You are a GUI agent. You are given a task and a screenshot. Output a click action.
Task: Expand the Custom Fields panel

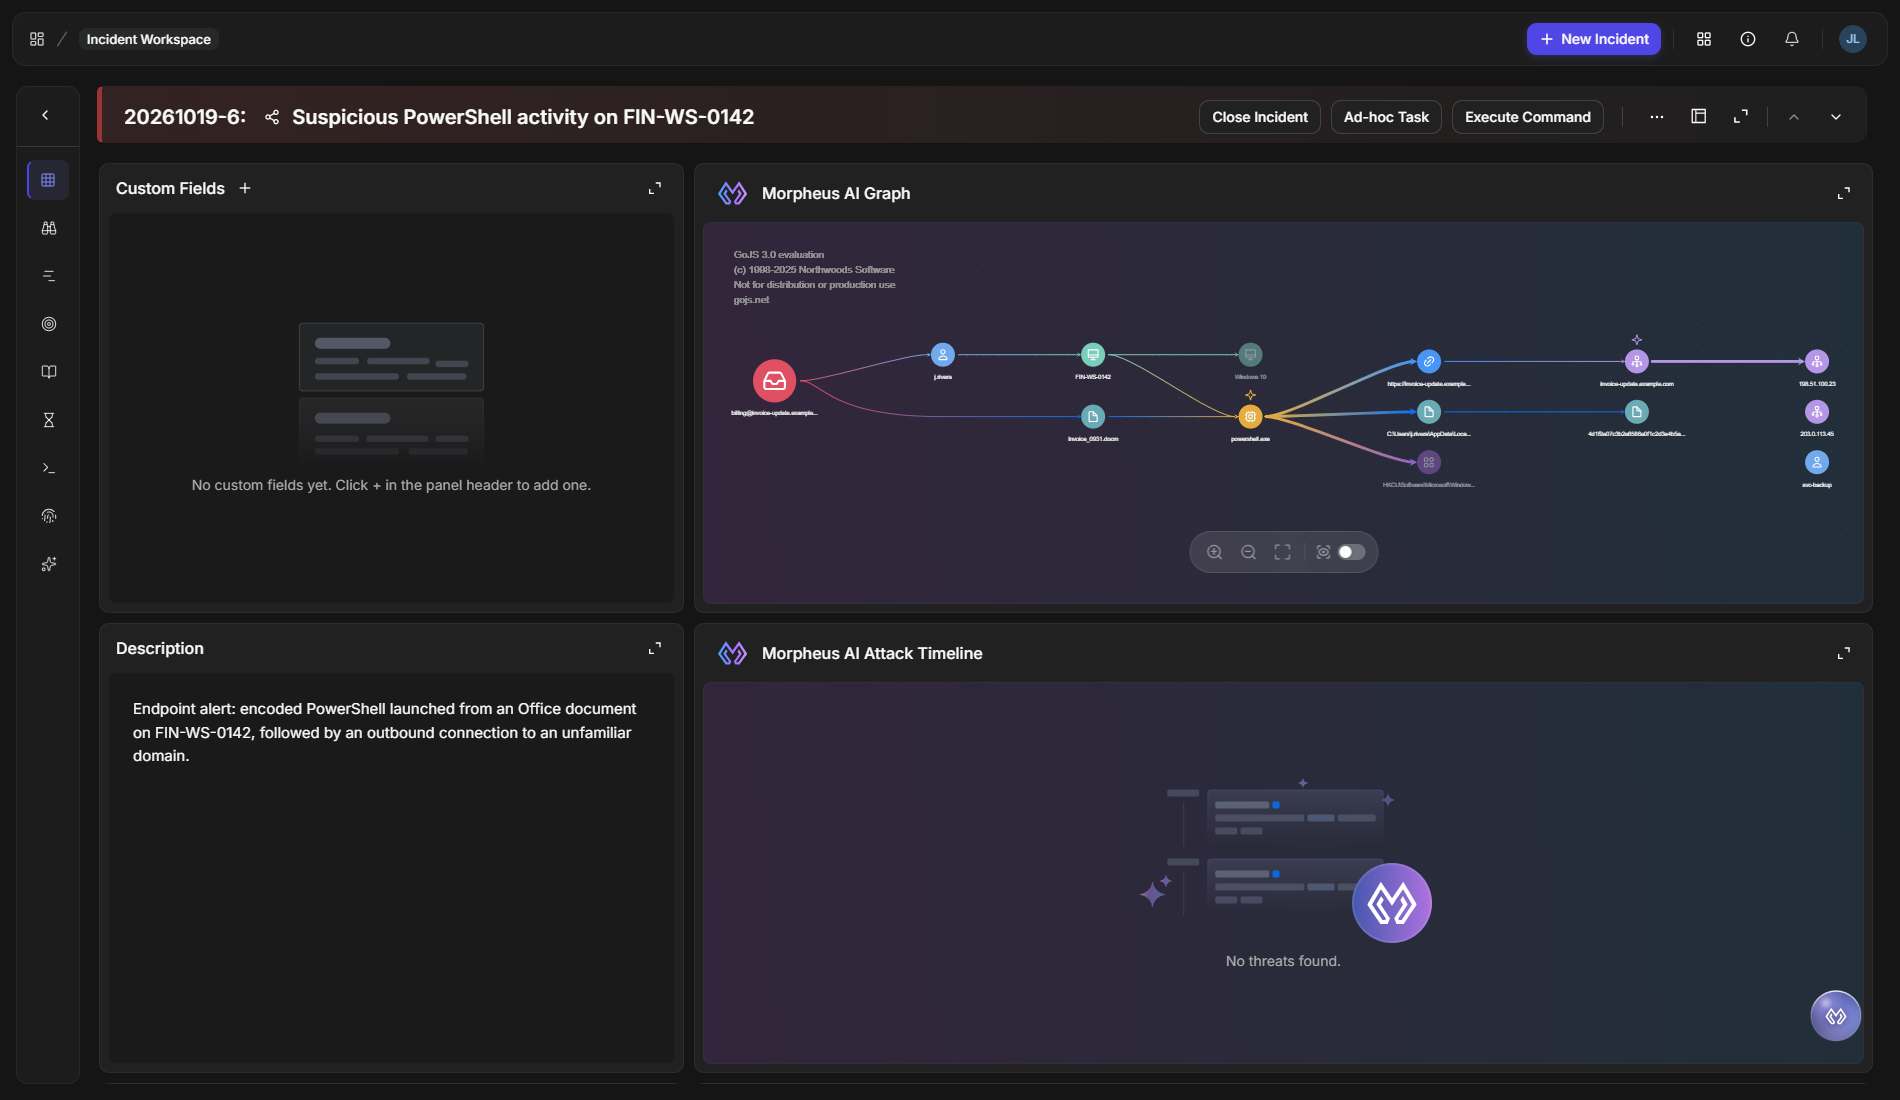pyautogui.click(x=655, y=188)
